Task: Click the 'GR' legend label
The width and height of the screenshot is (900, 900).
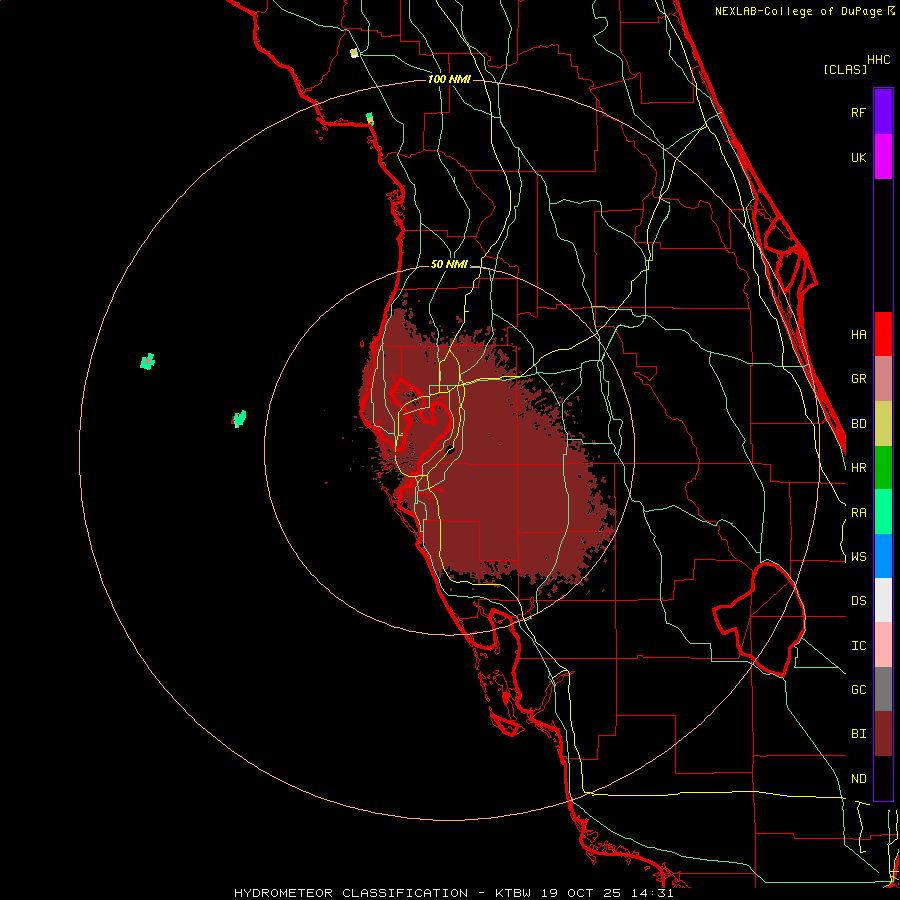Action: click(858, 379)
